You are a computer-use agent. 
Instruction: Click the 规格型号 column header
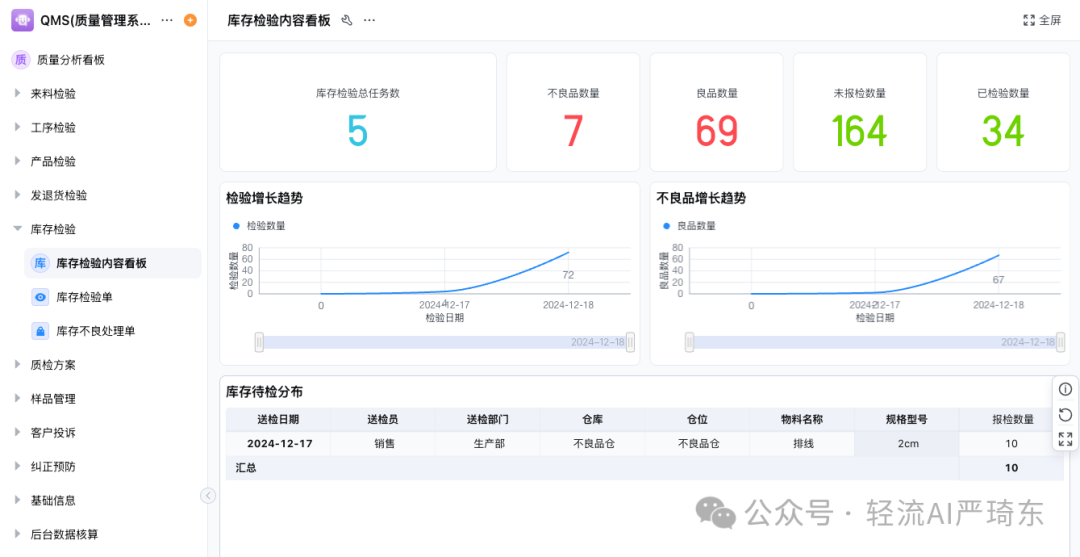coord(906,419)
